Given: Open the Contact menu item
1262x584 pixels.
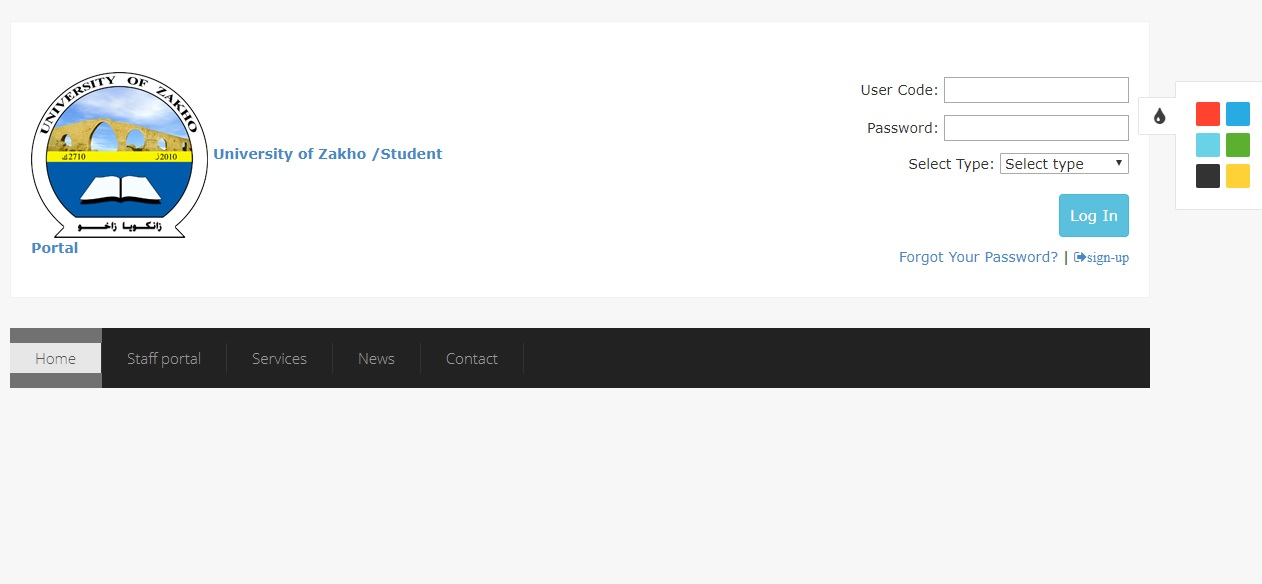Looking at the screenshot, I should pyautogui.click(x=471, y=358).
